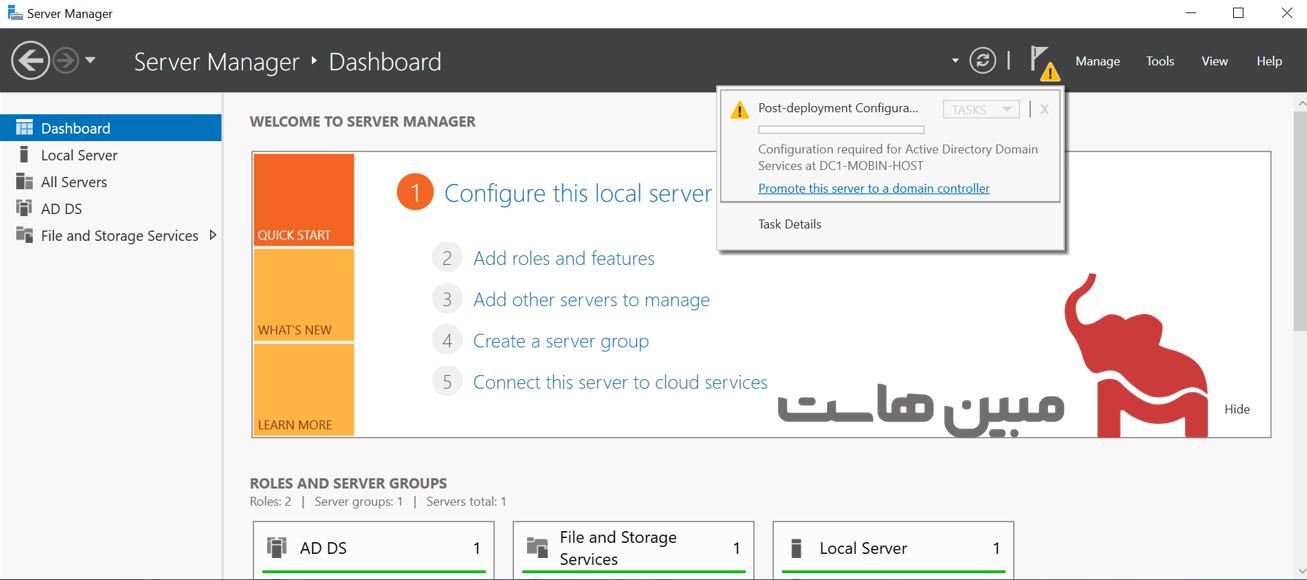Open the Manage menu

tap(1097, 61)
